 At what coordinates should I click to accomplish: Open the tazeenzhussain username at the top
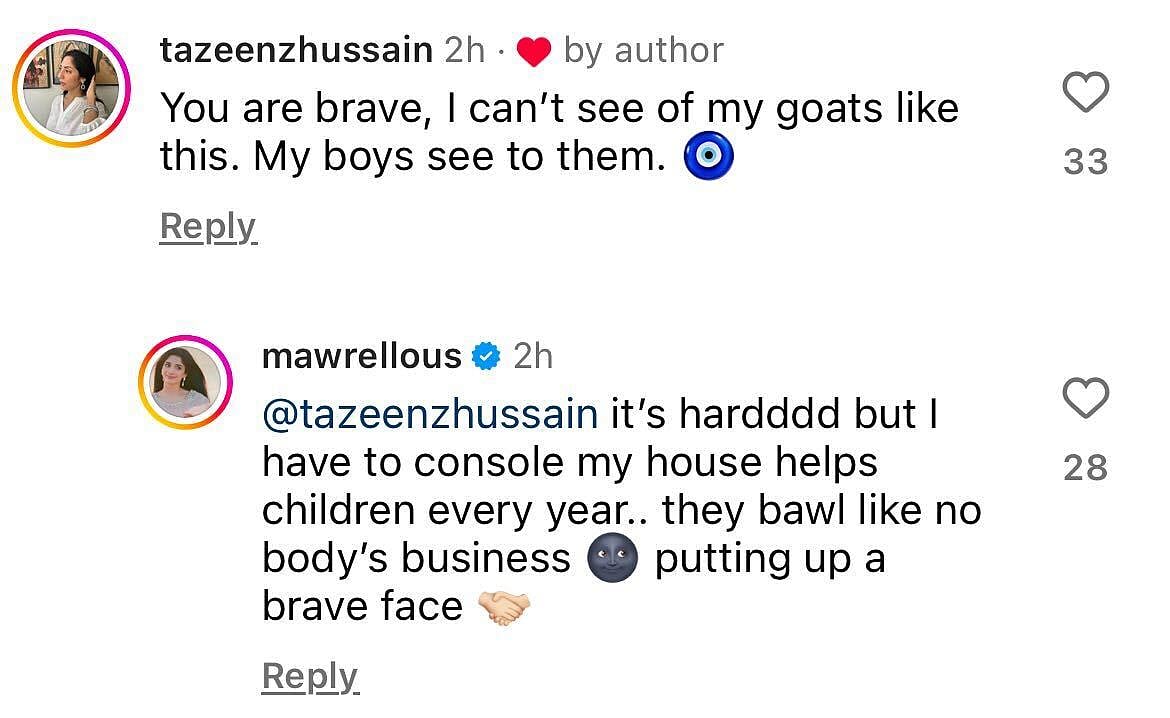pyautogui.click(x=296, y=51)
